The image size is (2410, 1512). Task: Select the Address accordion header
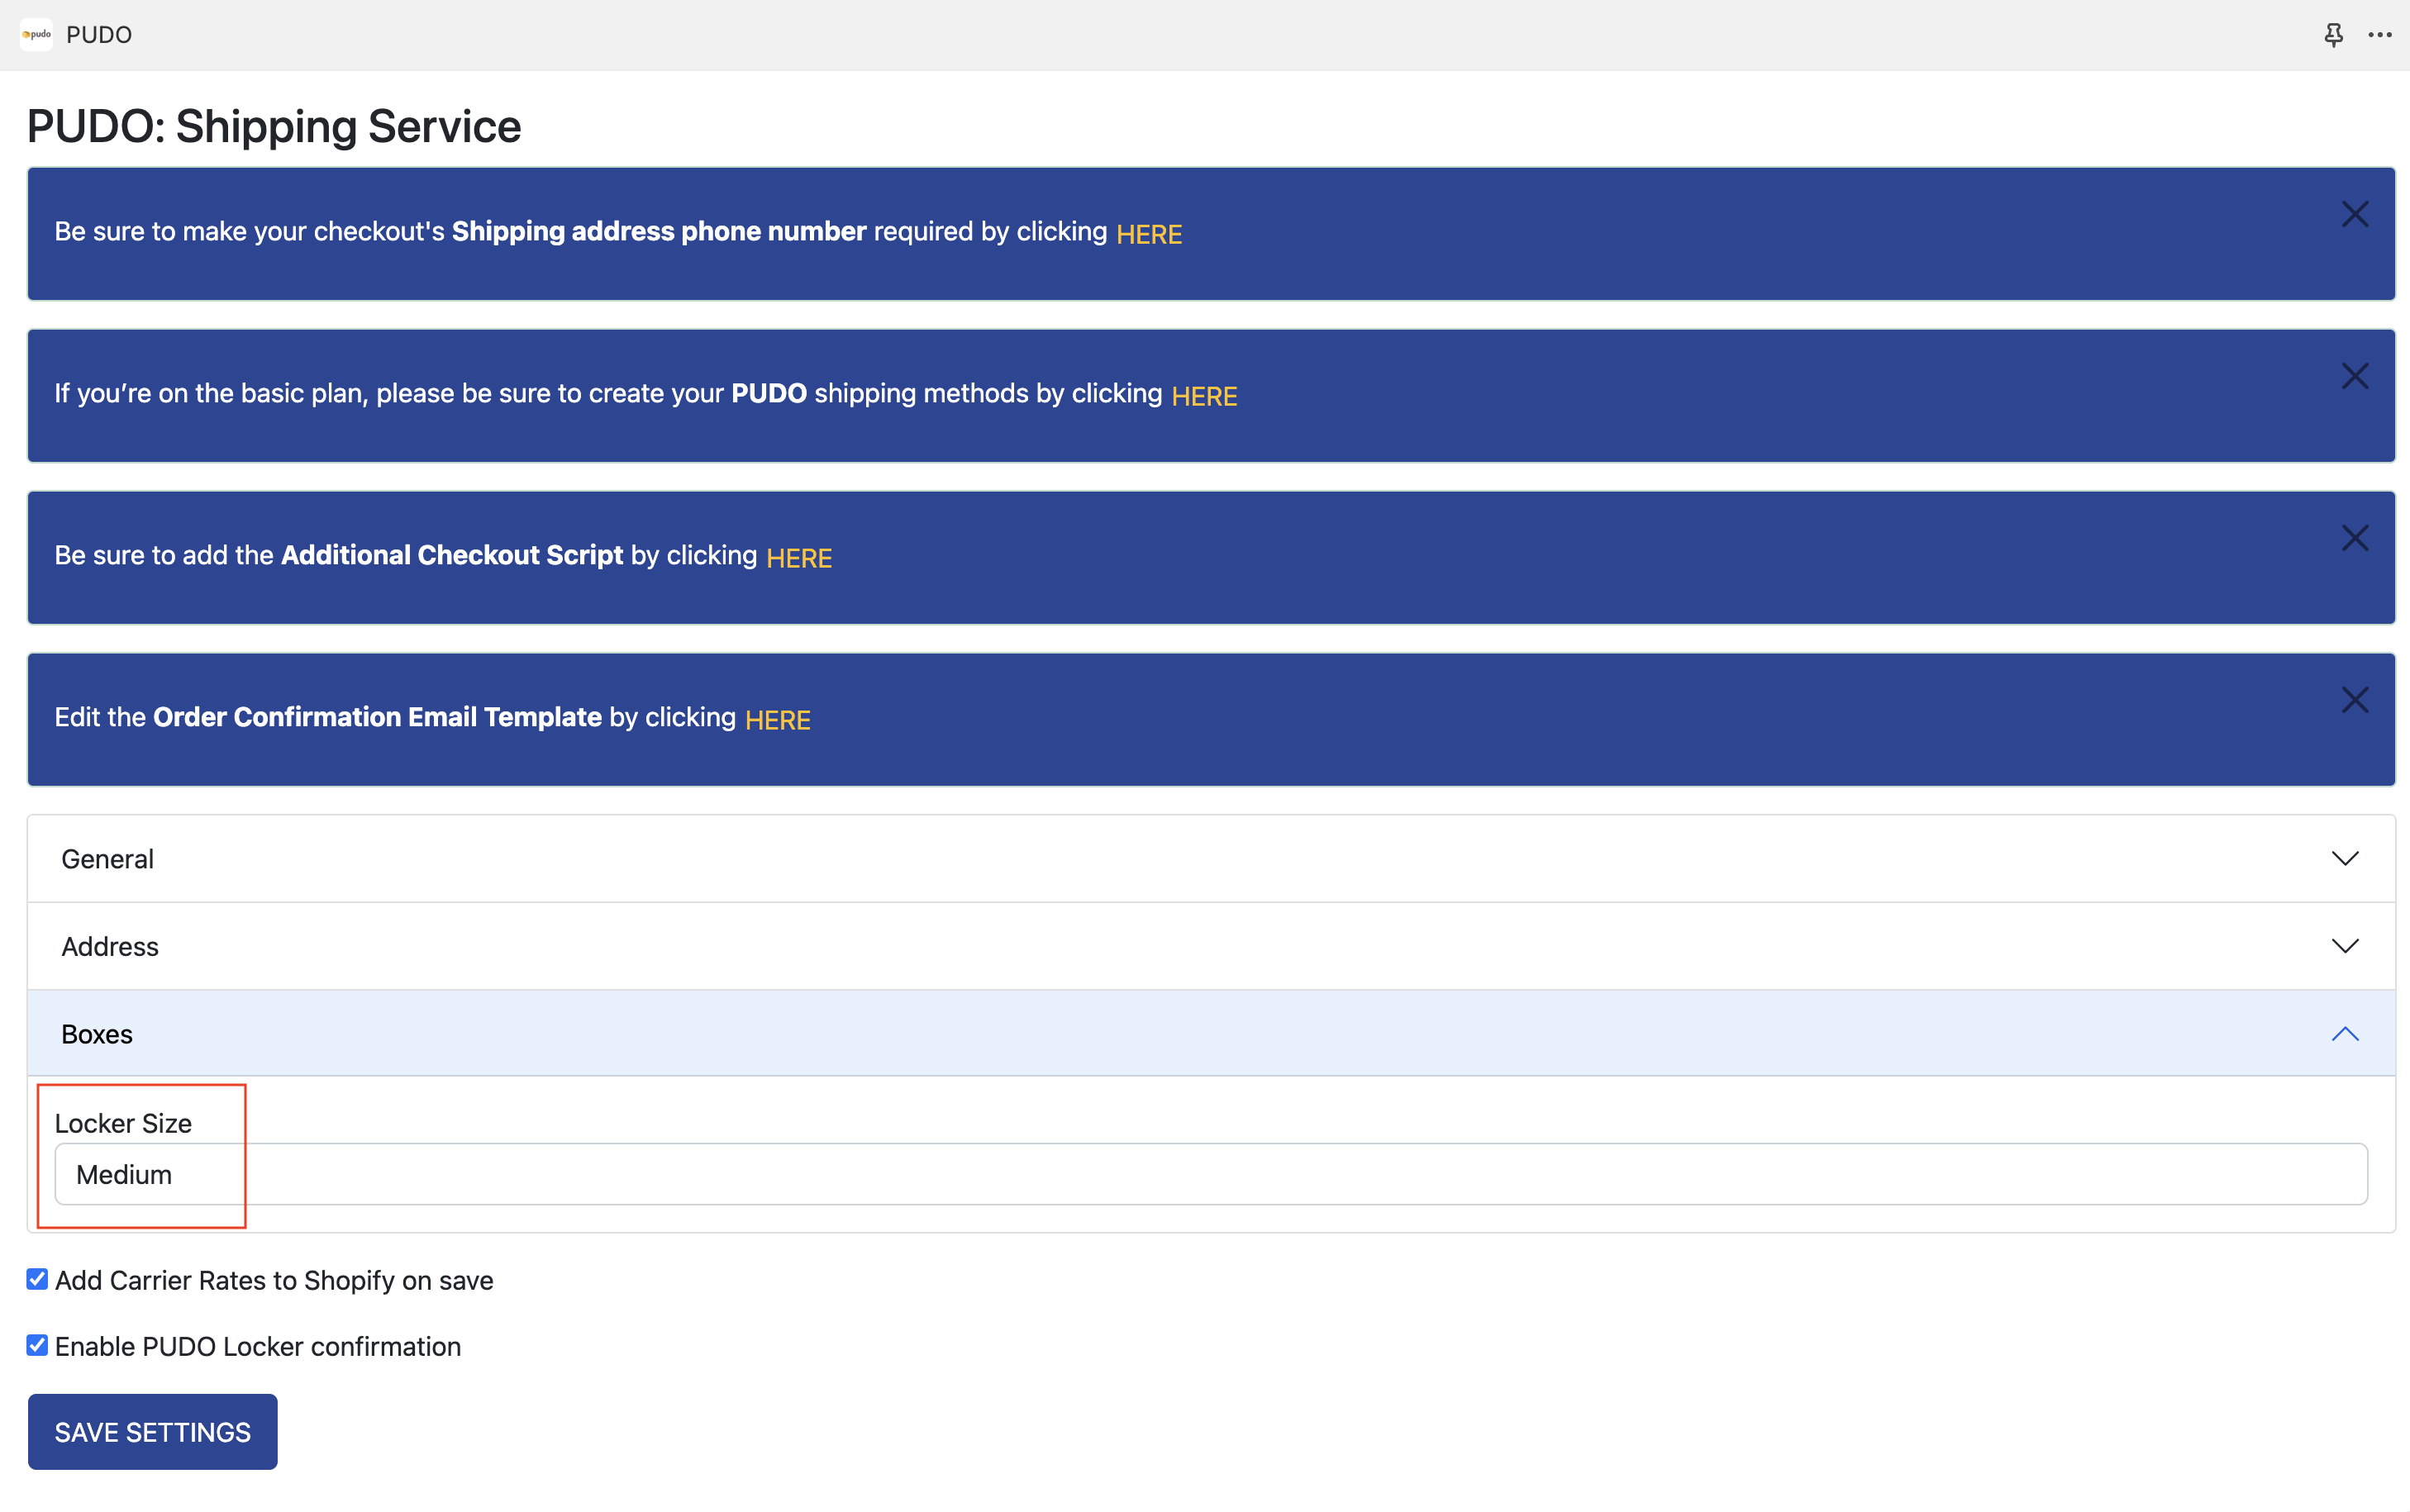1211,946
